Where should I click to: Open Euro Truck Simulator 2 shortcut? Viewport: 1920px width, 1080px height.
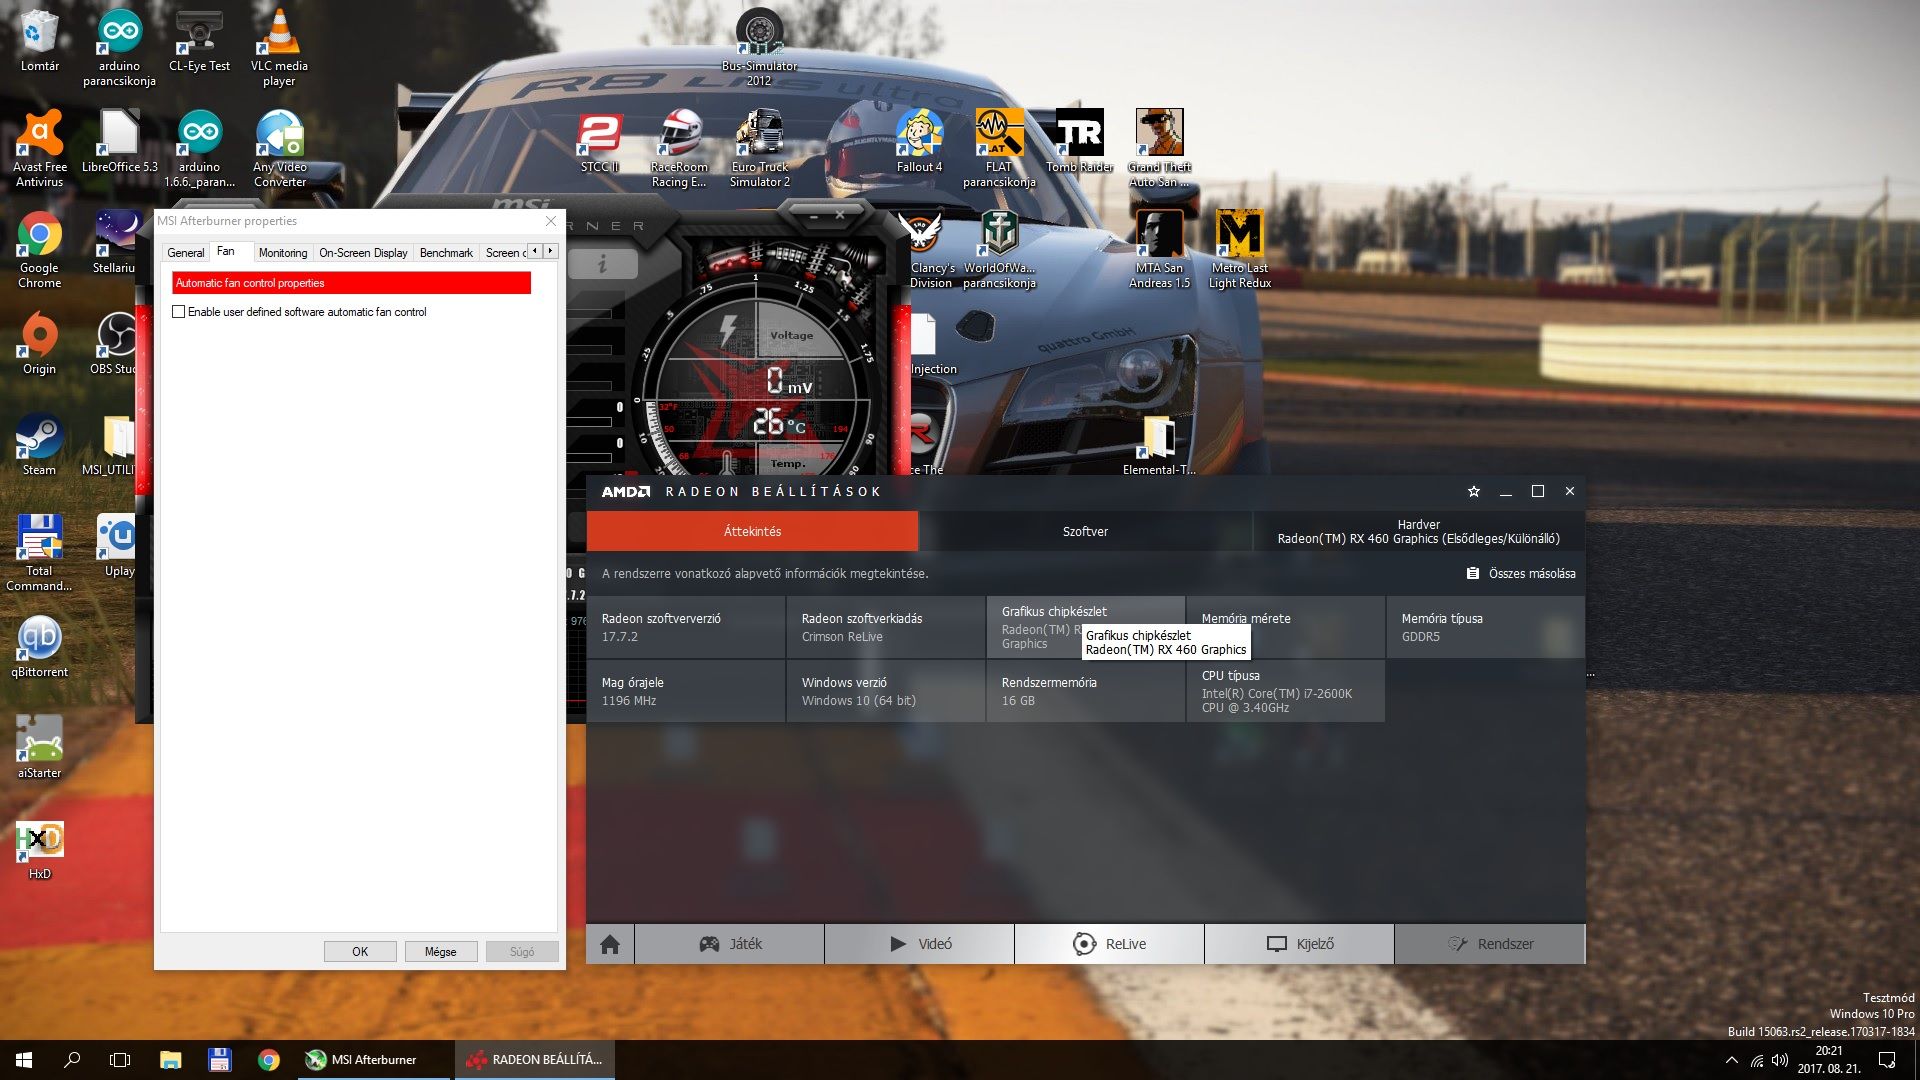click(x=759, y=148)
